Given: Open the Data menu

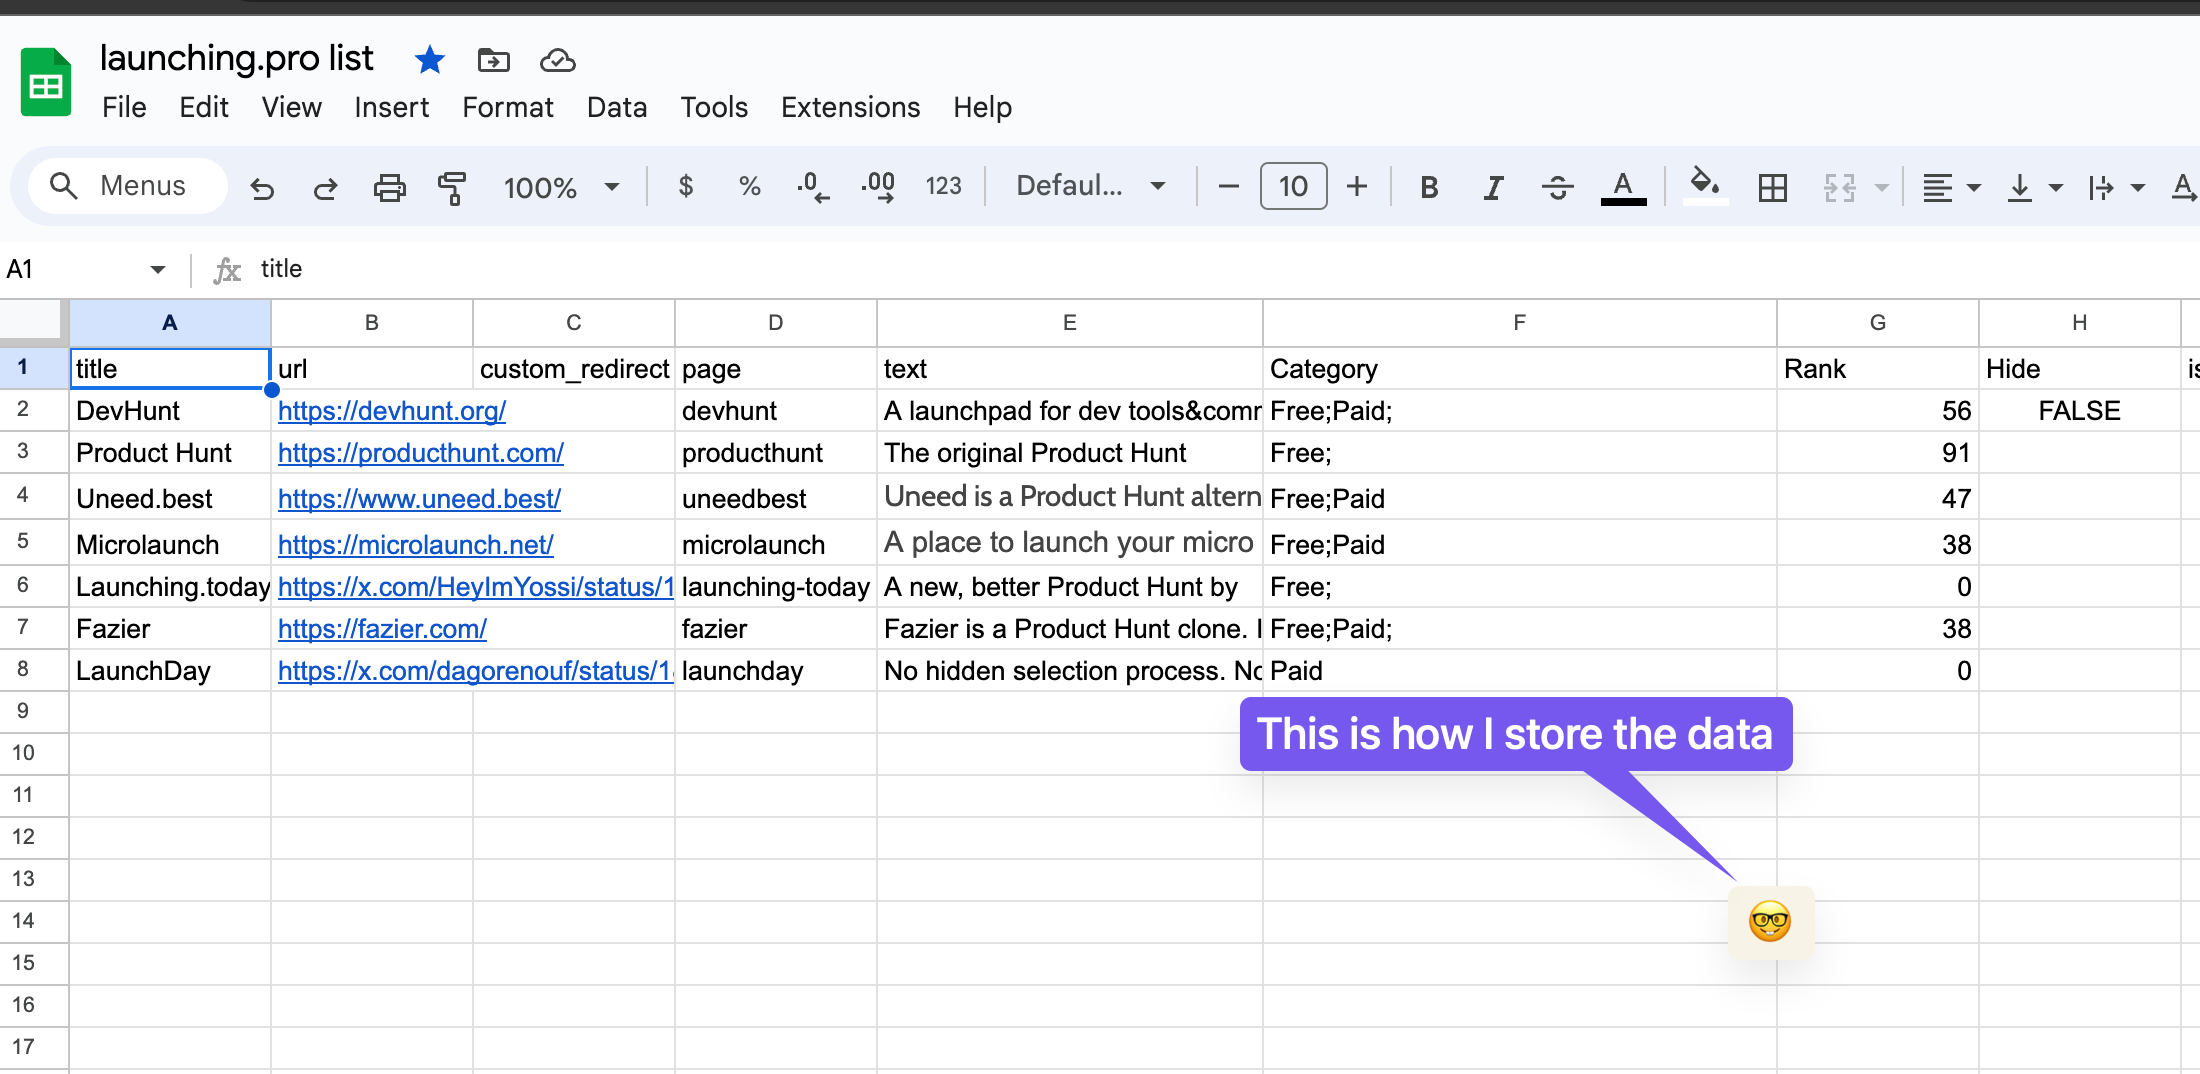Looking at the screenshot, I should pos(617,107).
